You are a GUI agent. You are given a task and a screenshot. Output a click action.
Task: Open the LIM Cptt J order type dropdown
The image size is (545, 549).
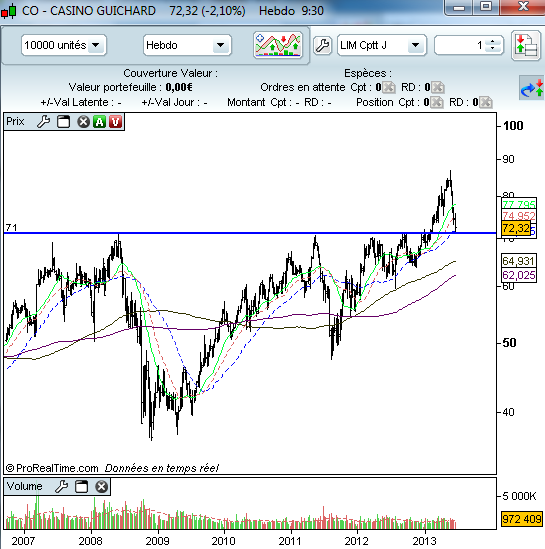[x=382, y=45]
